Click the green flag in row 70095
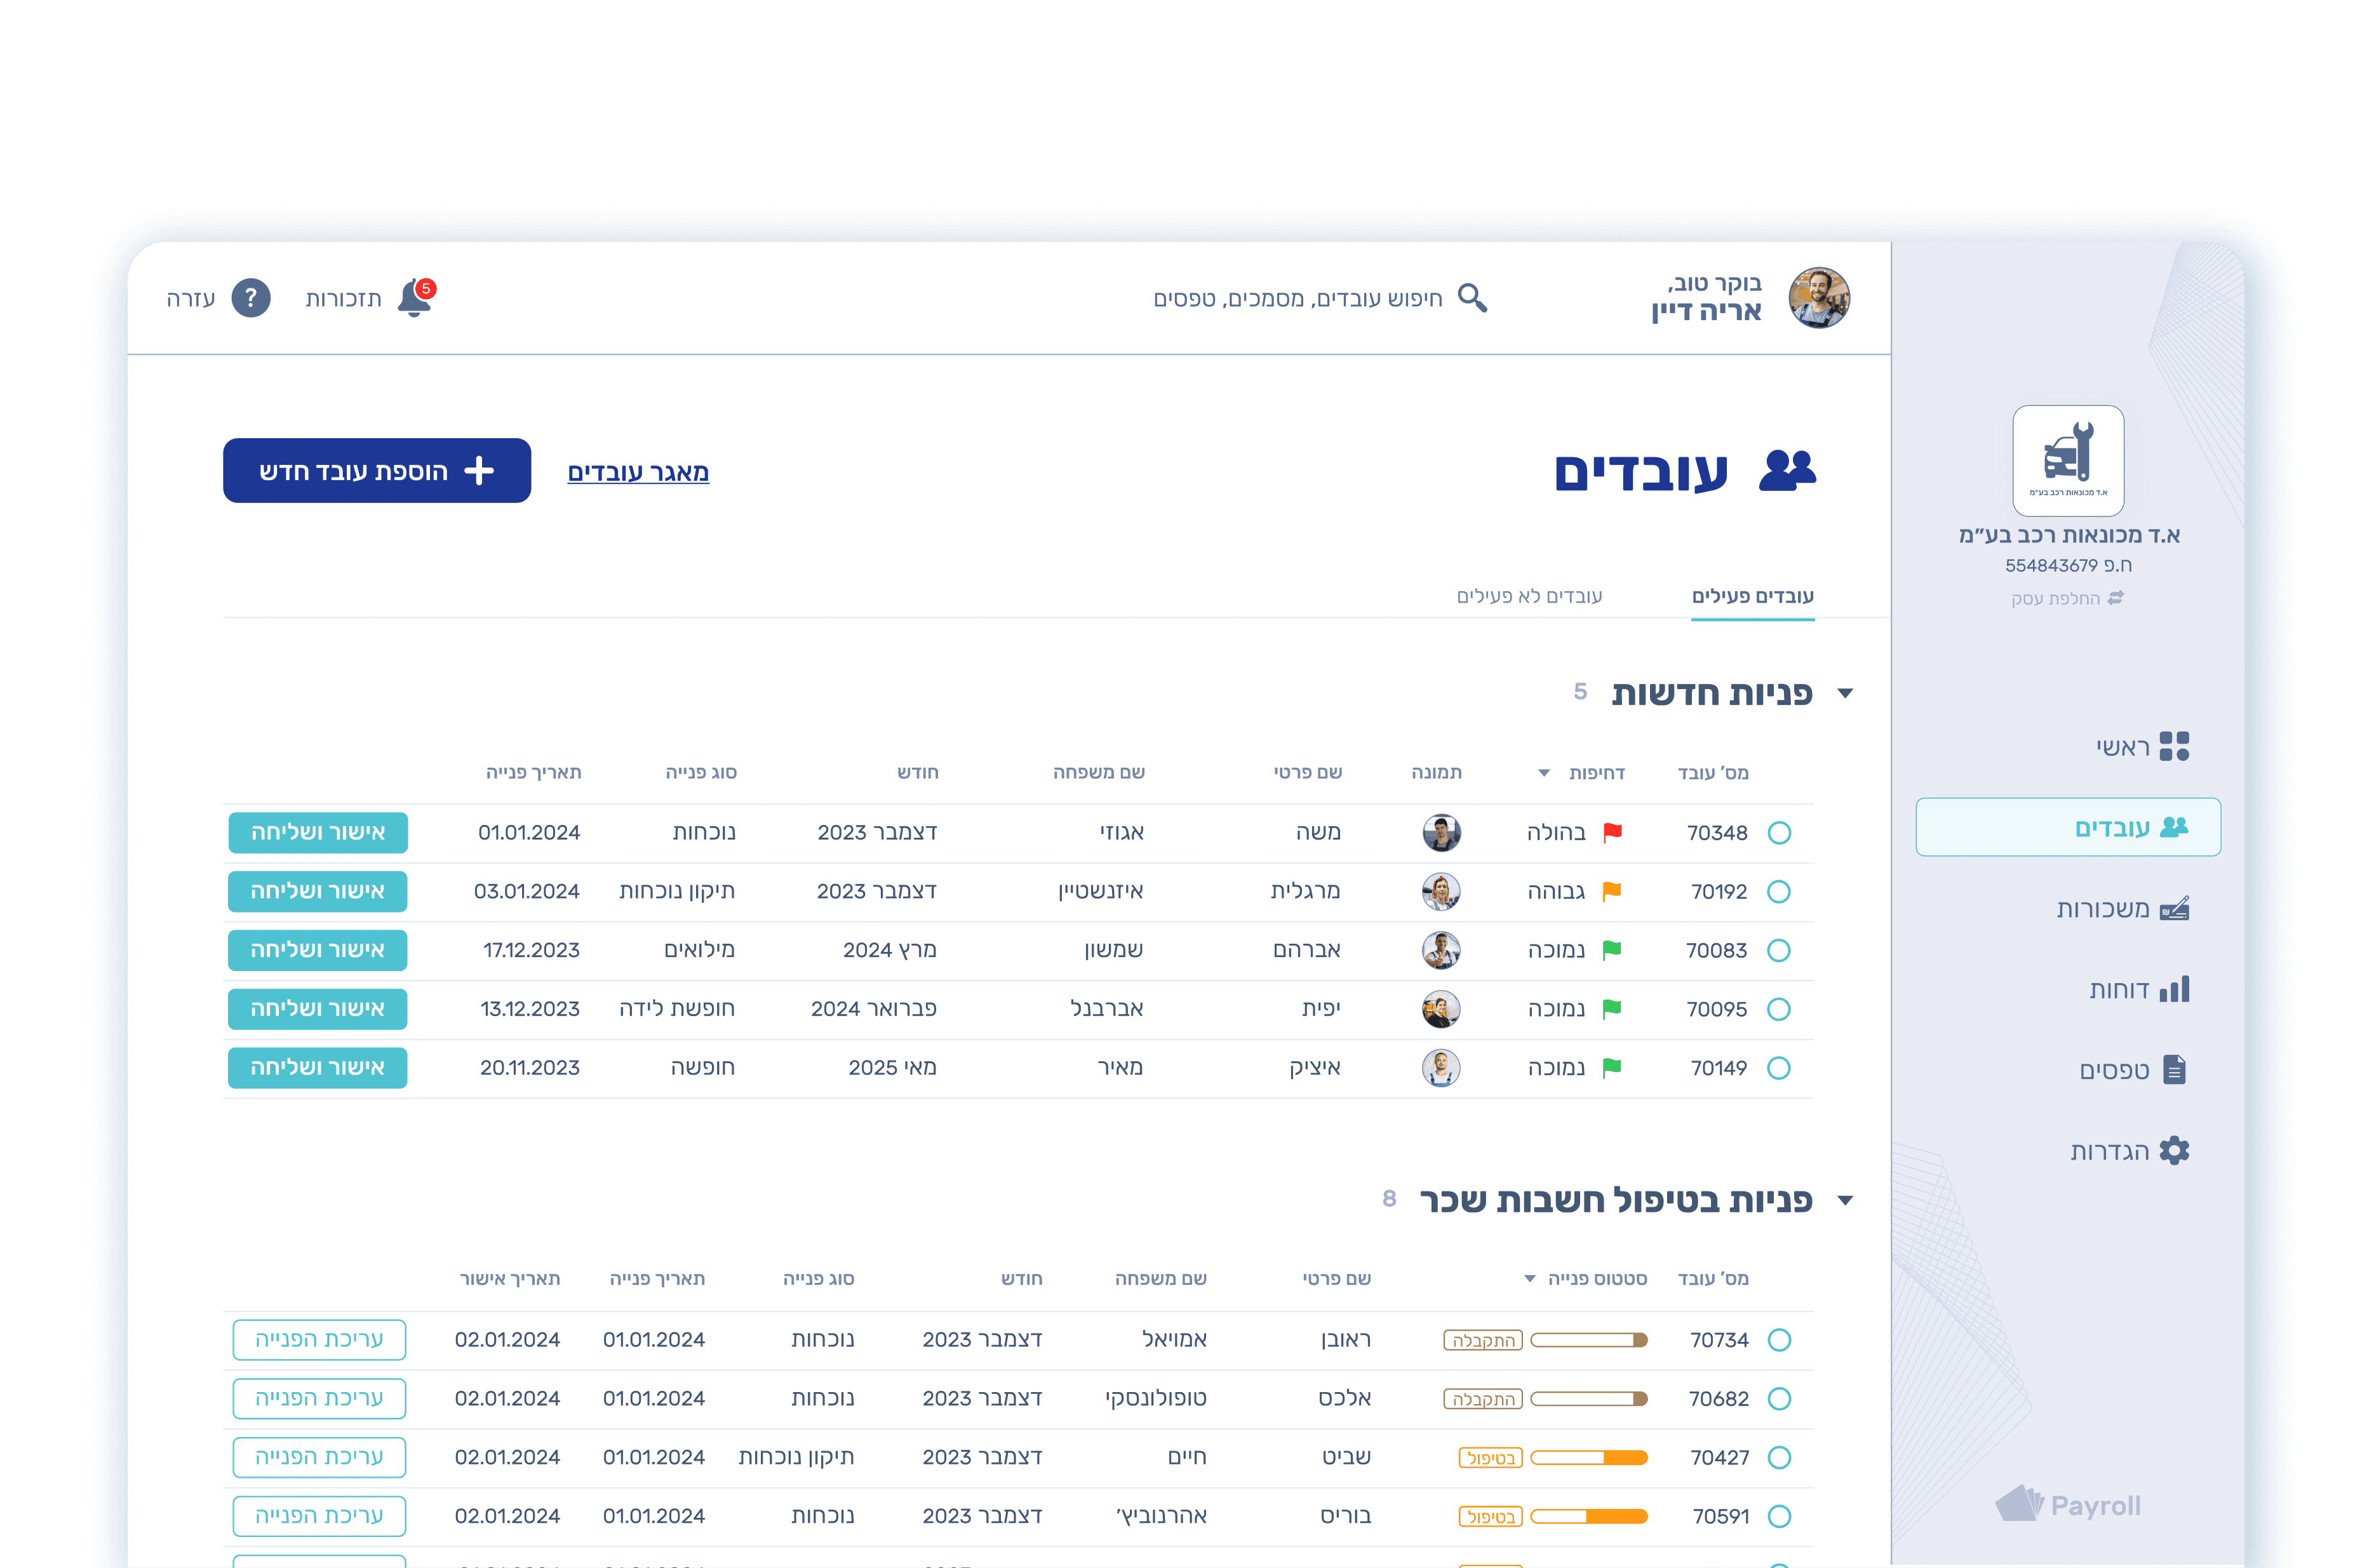This screenshot has width=2374, height=1568. (1612, 1009)
